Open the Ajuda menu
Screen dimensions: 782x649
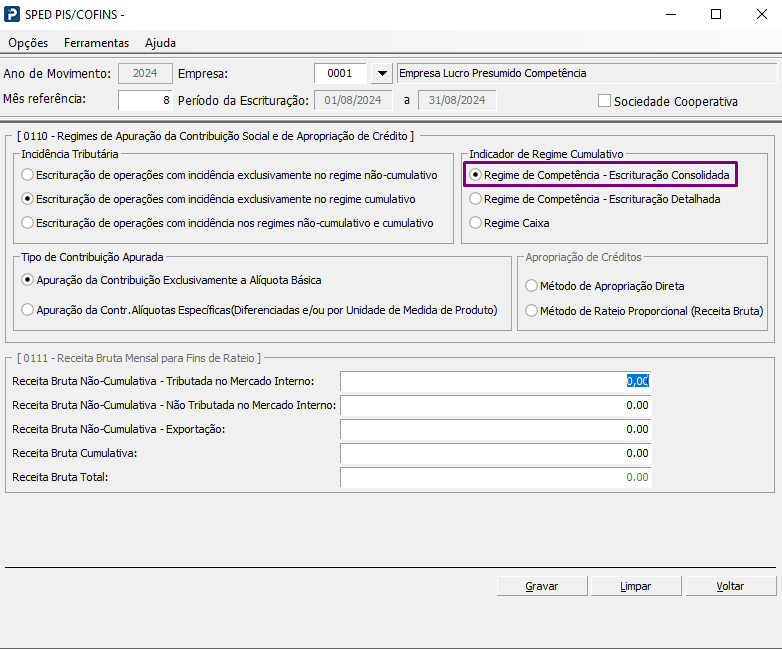tap(160, 43)
